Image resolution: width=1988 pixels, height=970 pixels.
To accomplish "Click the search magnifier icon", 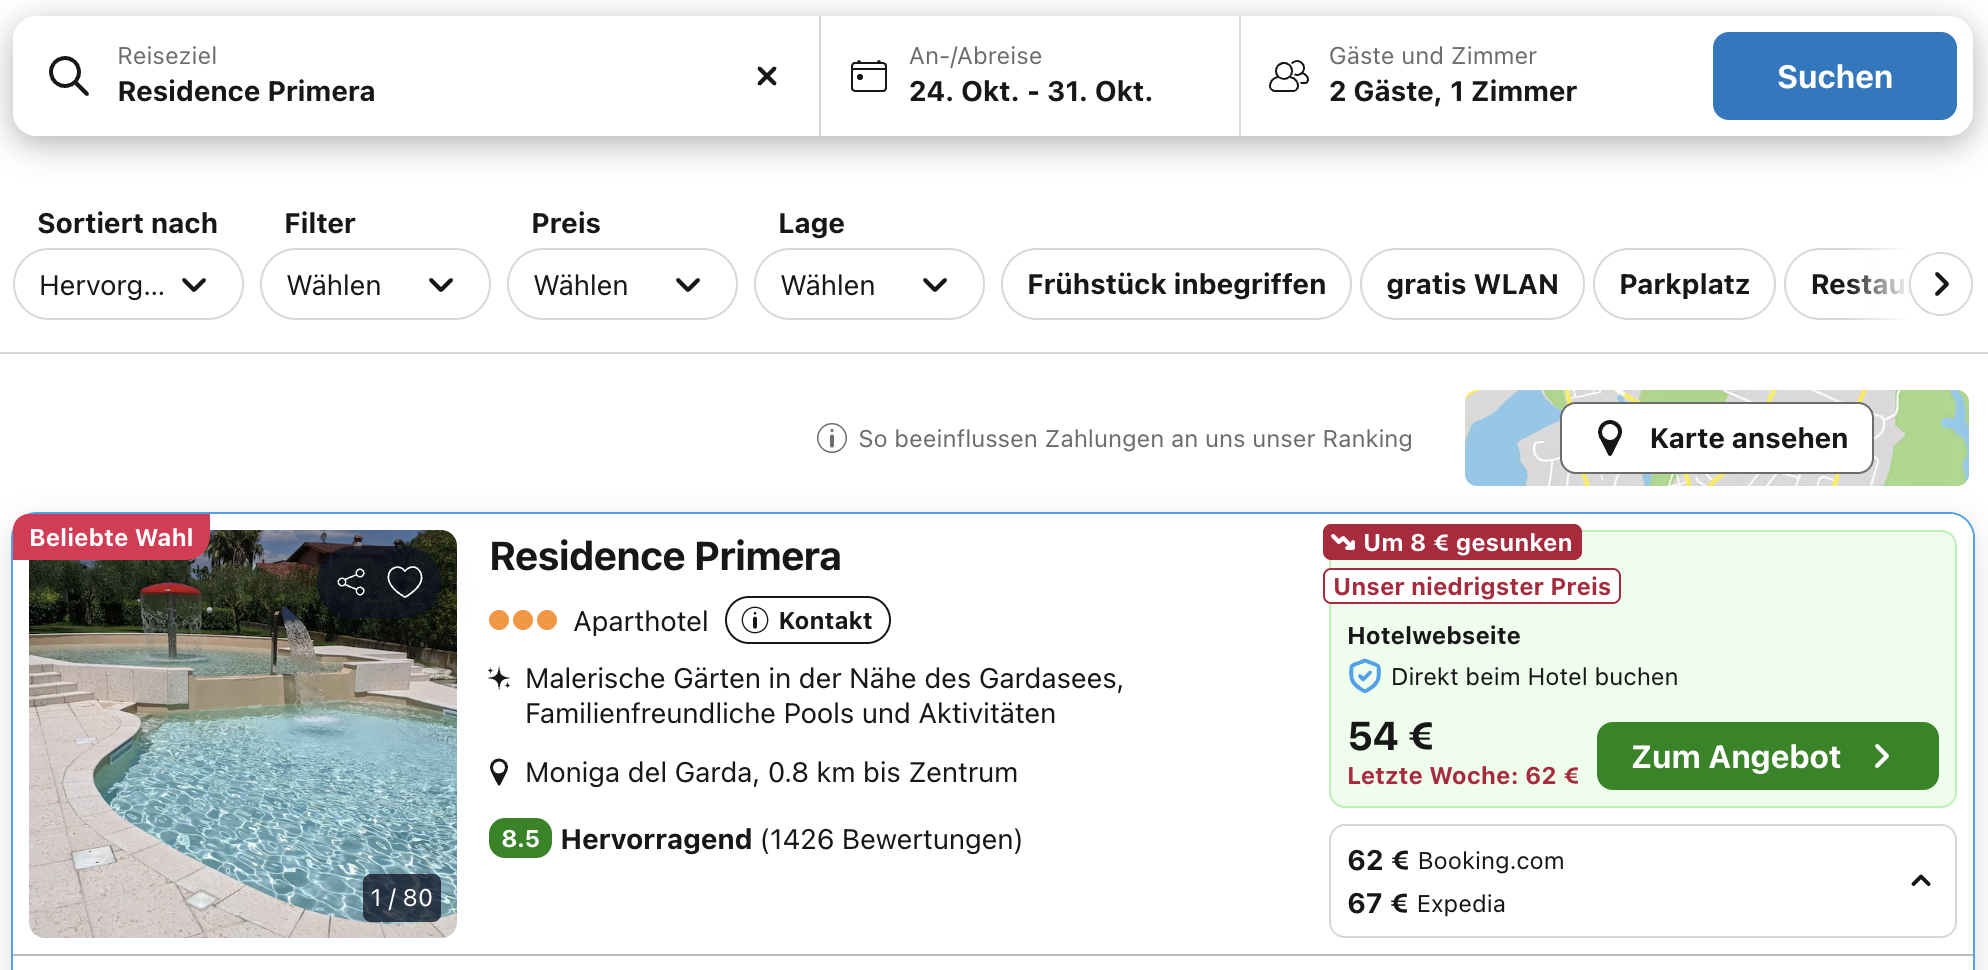I will click(69, 76).
